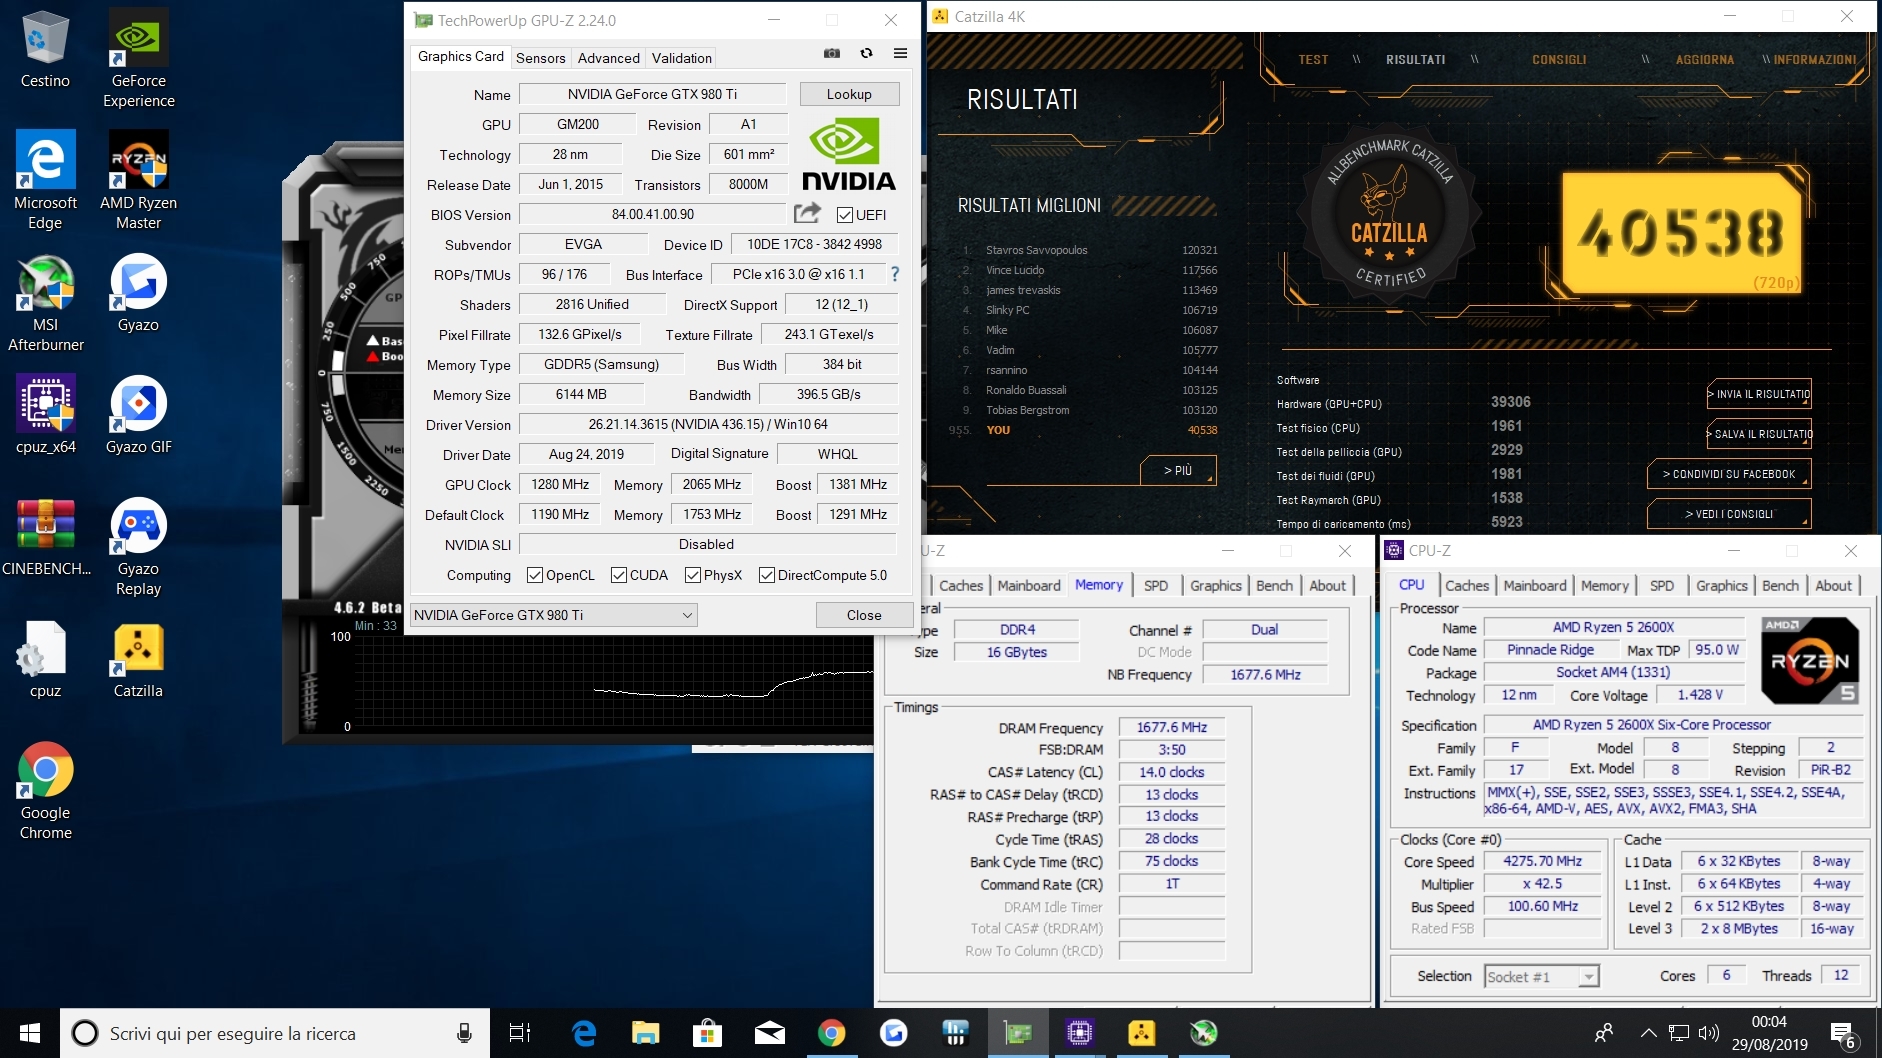
Task: Click the Close button in GPU-Z
Action: pyautogui.click(x=864, y=615)
